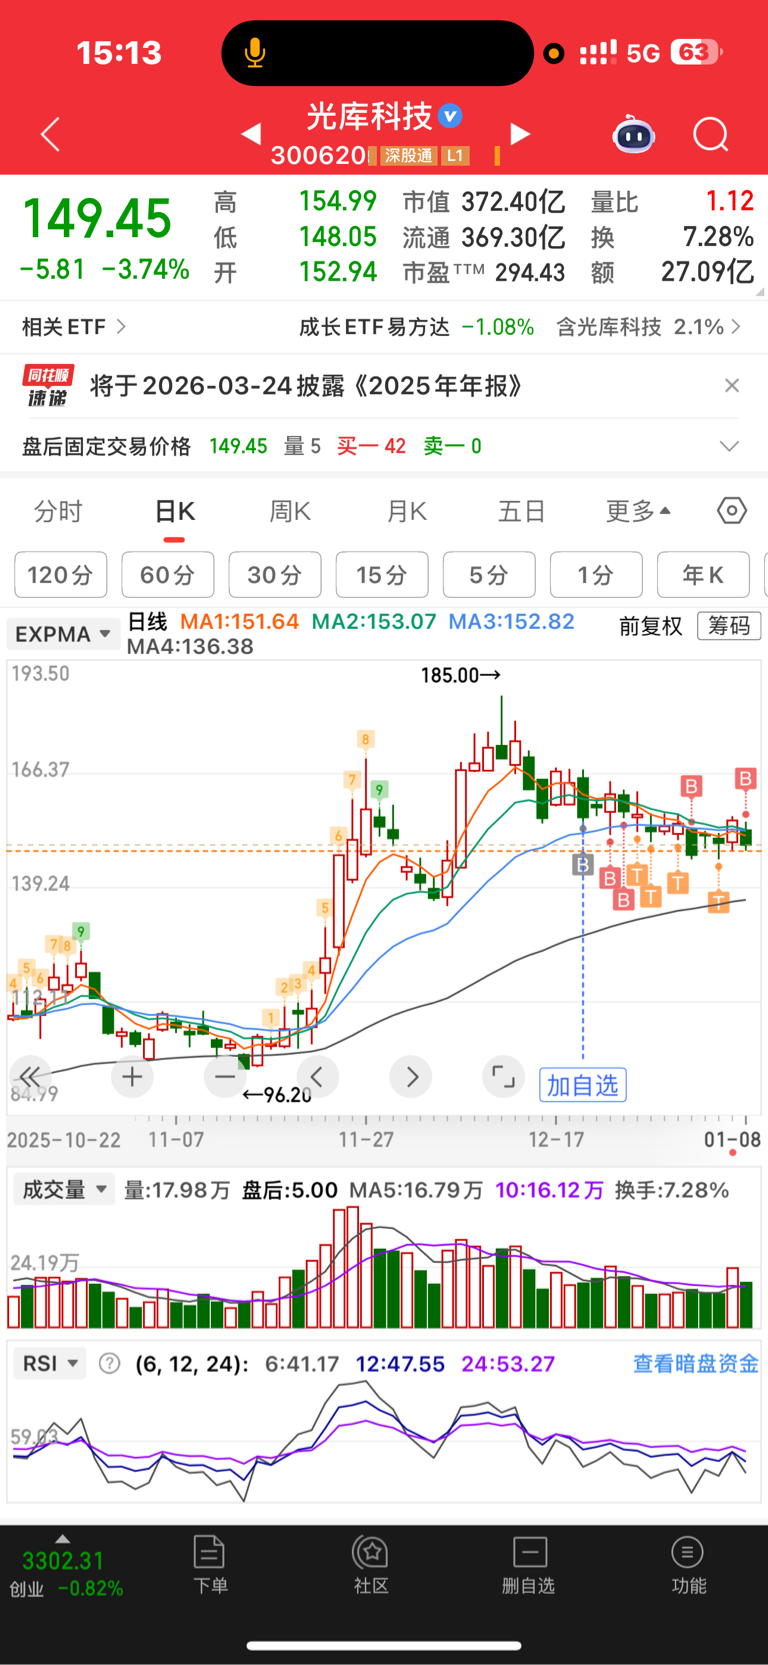The height and width of the screenshot is (1665, 768).
Task: Switch to 五日 tab
Action: 522,511
